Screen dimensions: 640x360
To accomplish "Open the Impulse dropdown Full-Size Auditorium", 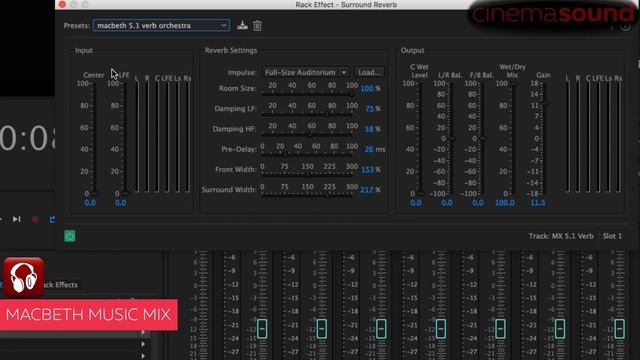I will point(306,72).
